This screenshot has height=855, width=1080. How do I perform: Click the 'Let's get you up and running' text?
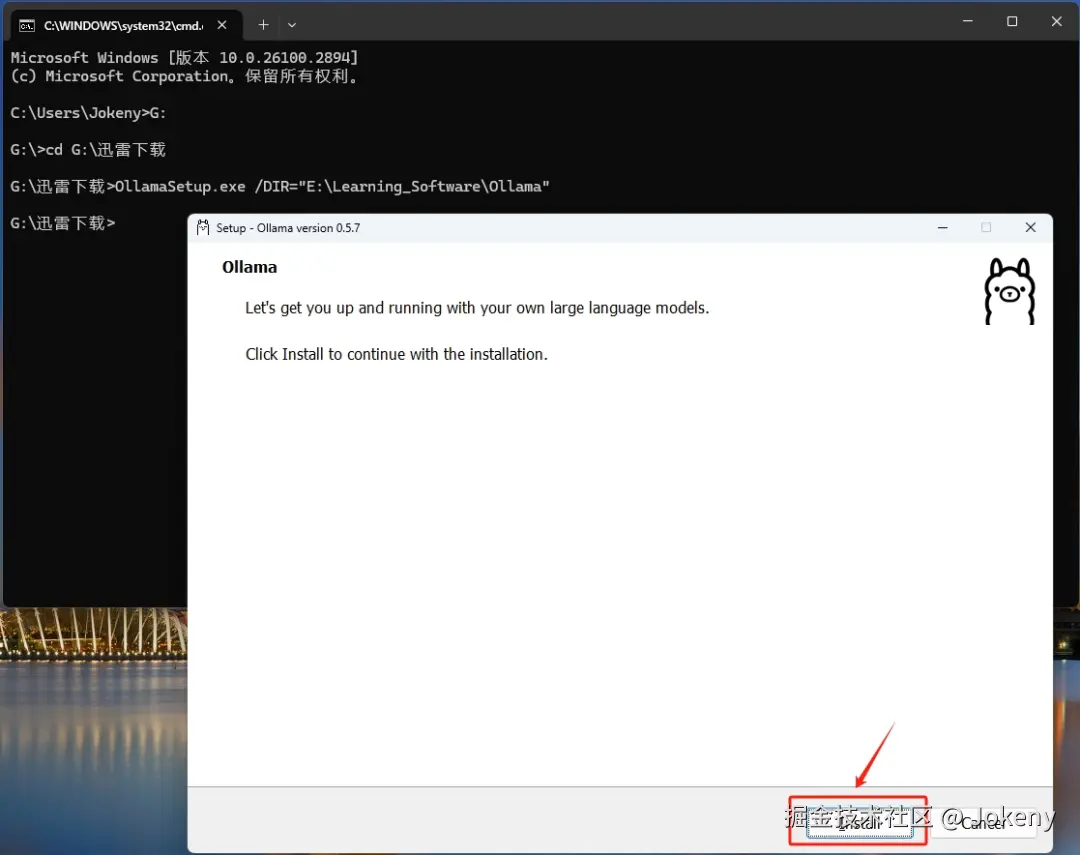pos(477,308)
